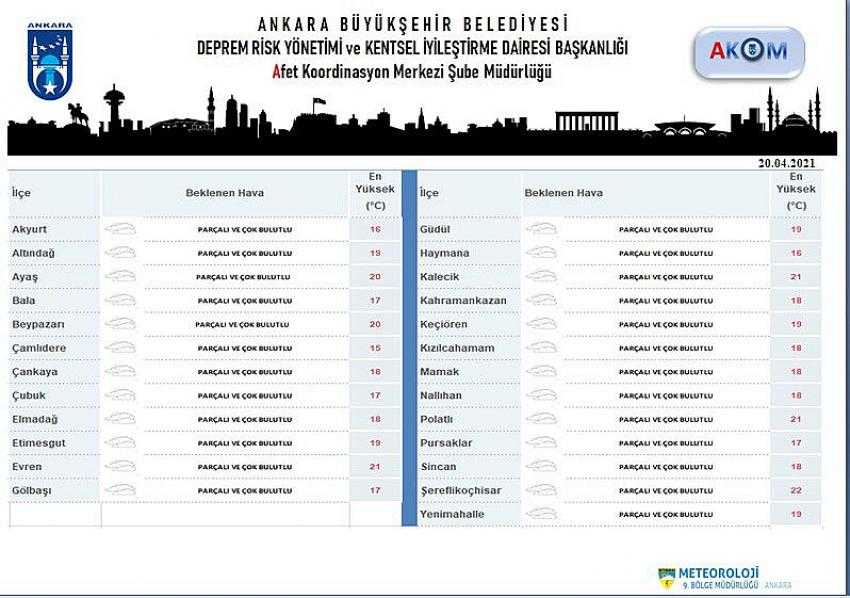Click the cloud icon next to Güdül
Screen dimensions: 850x598
[x=541, y=229]
